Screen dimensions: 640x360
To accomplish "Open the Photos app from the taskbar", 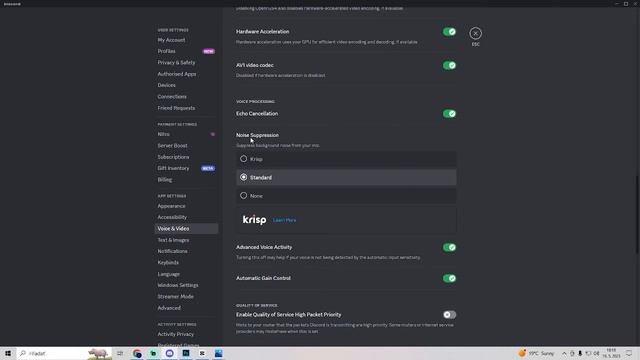I will click(x=218, y=353).
